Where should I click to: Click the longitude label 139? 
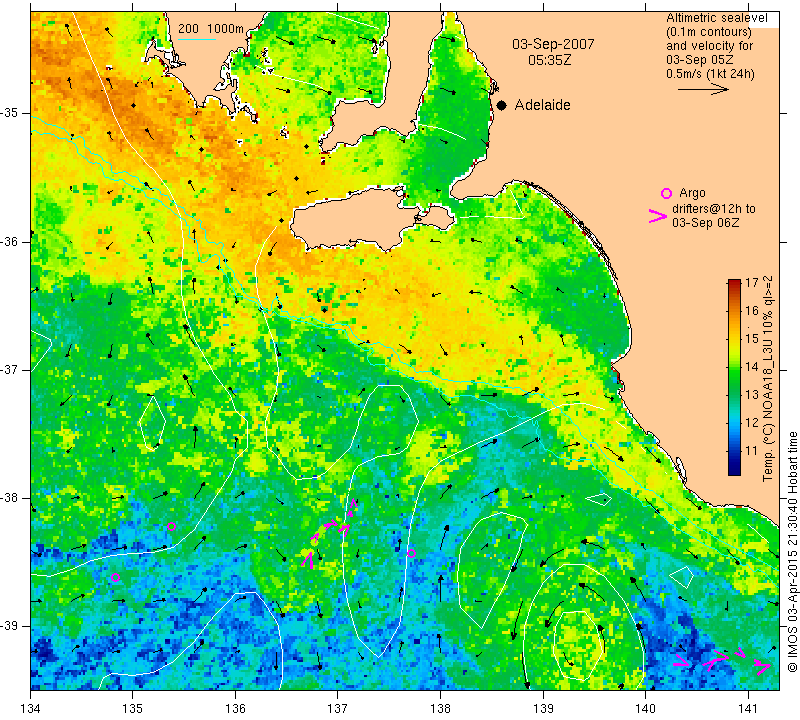tap(543, 709)
